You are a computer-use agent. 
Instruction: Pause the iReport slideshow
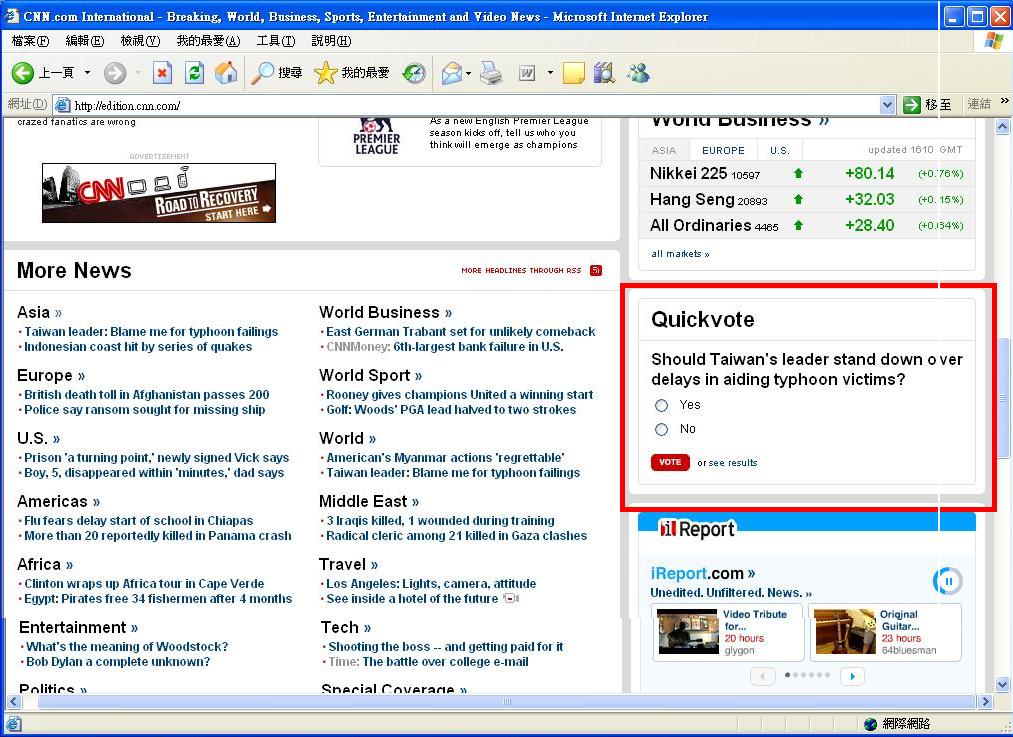pos(948,581)
